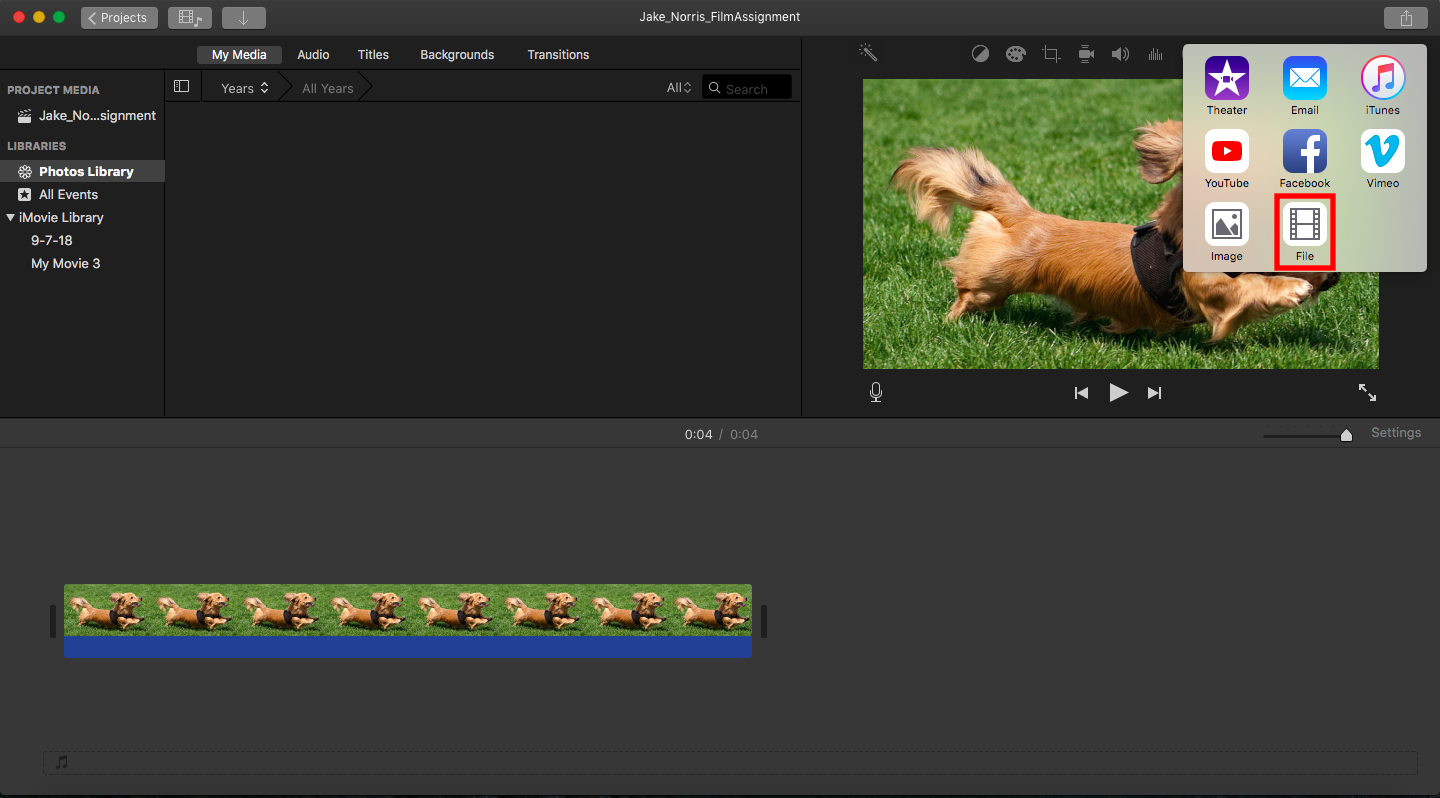
Task: Toggle fullscreen playback of the viewer
Action: point(1367,393)
